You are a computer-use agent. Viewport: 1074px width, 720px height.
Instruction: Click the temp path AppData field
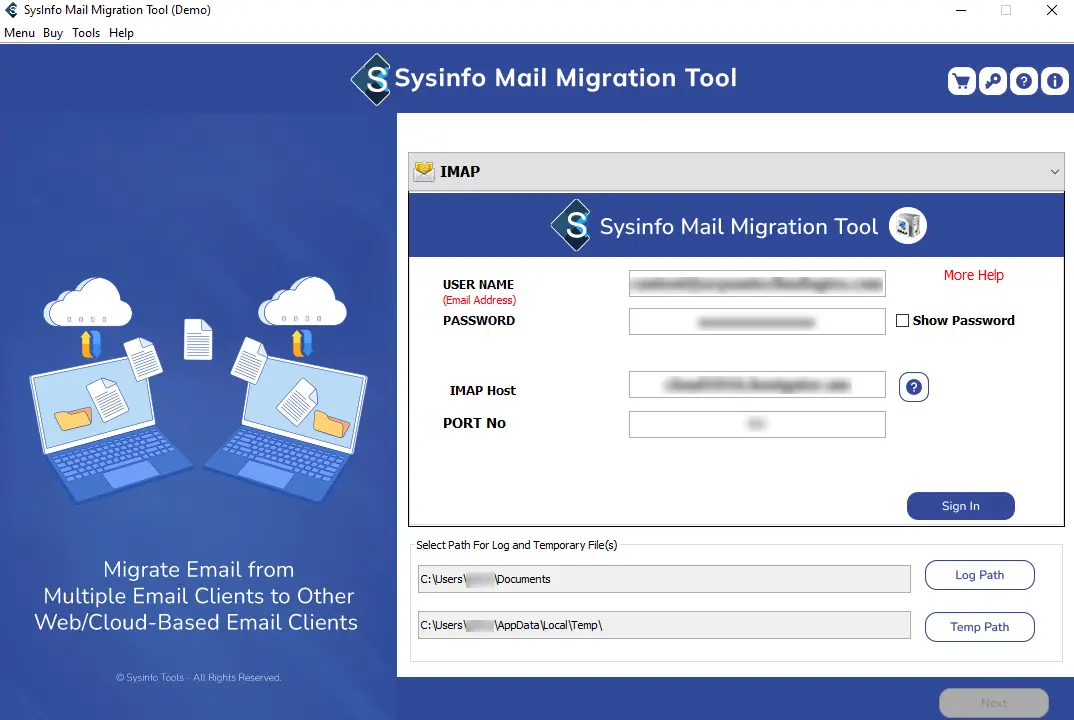coord(664,625)
